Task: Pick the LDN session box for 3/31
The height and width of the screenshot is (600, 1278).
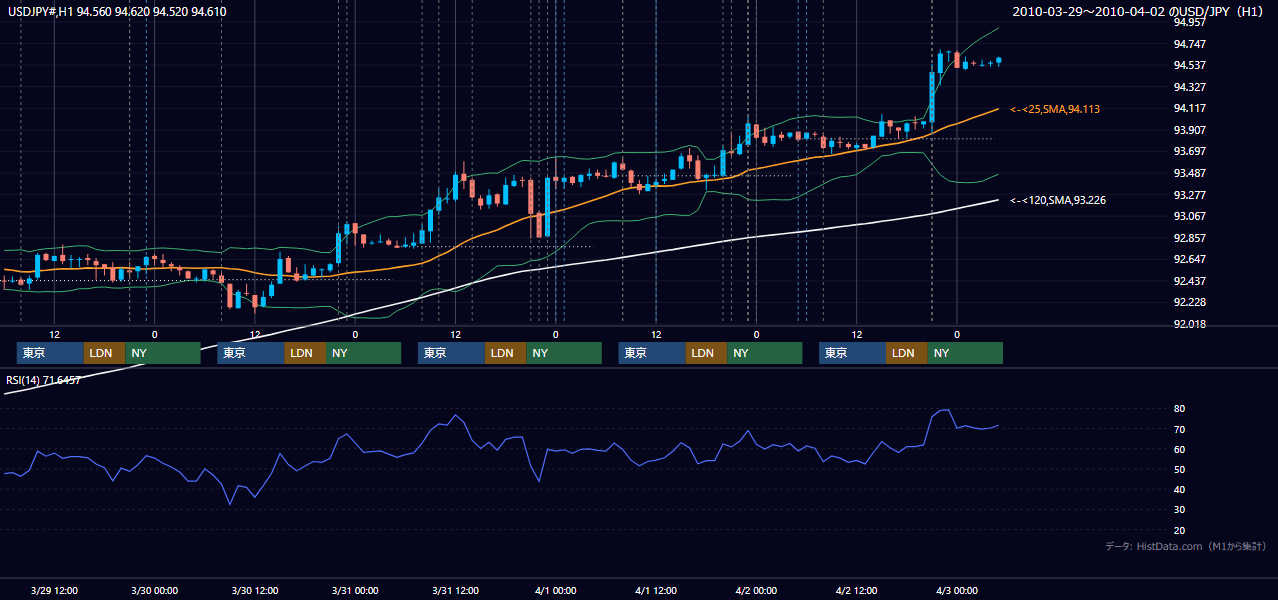Action: click(505, 353)
